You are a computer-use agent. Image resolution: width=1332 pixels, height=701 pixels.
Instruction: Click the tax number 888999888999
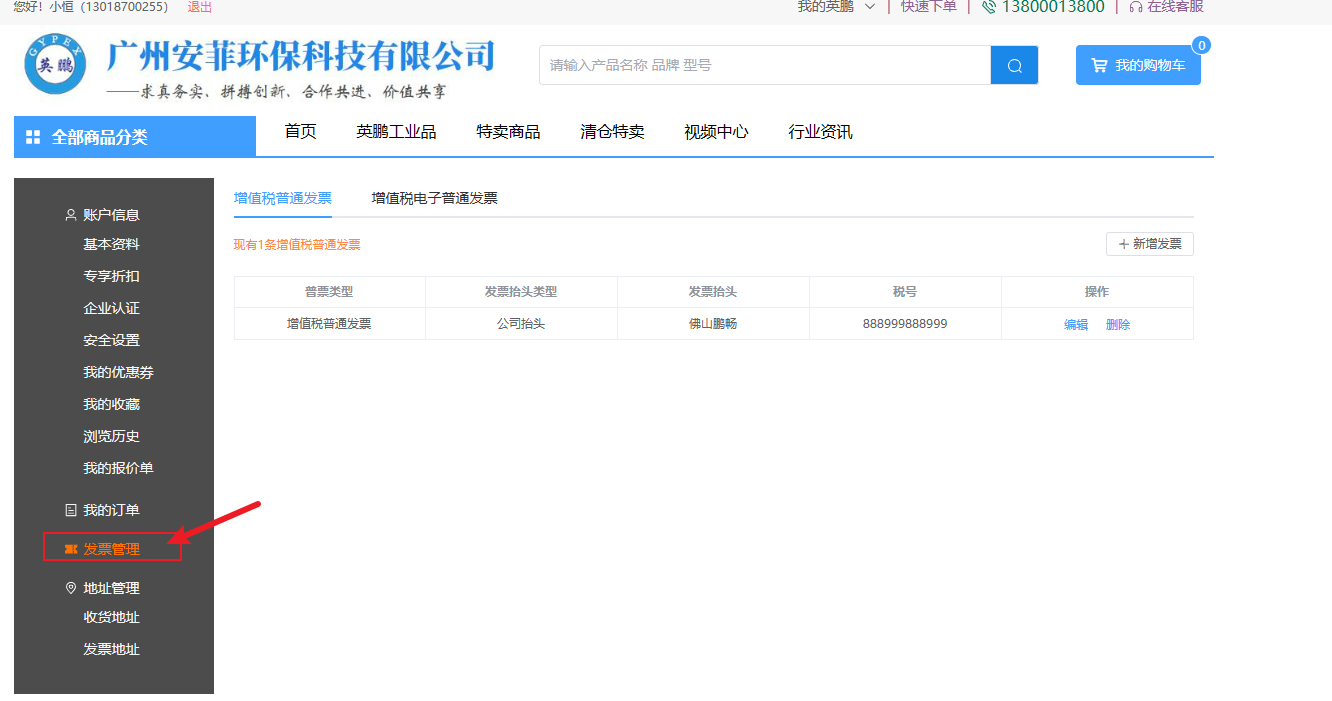[905, 324]
